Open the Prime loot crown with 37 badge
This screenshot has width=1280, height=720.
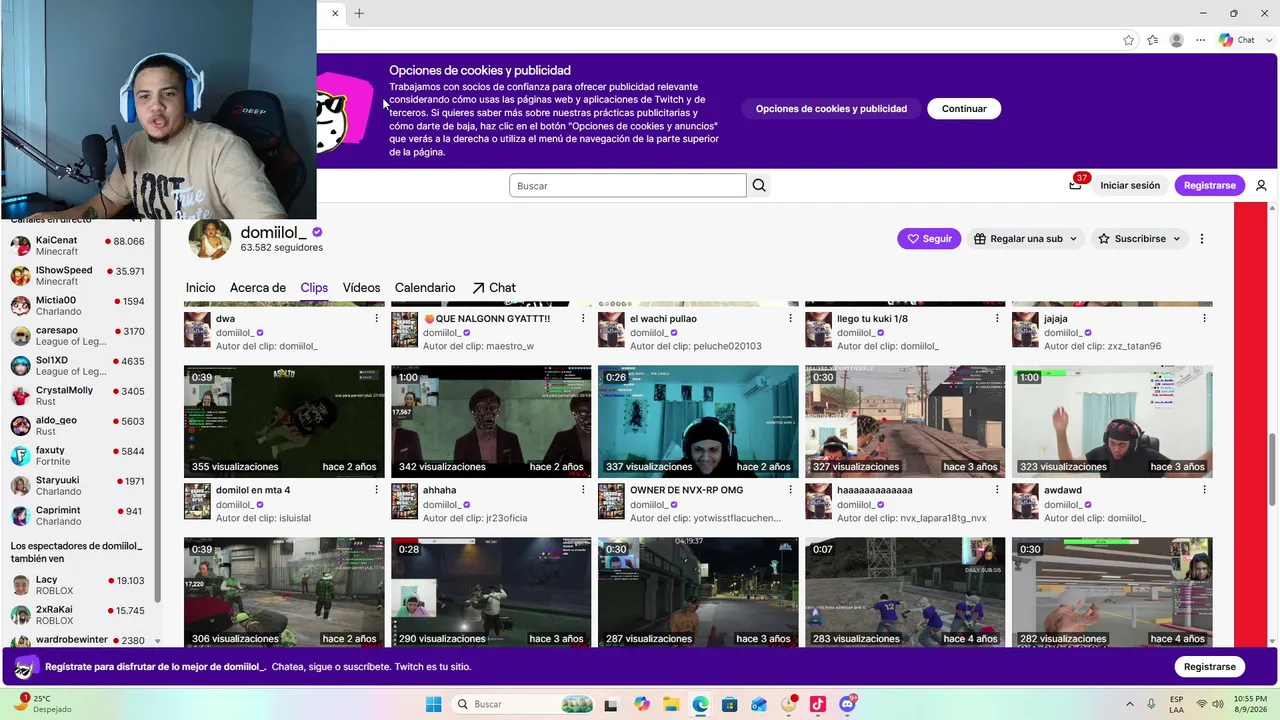tap(1075, 184)
